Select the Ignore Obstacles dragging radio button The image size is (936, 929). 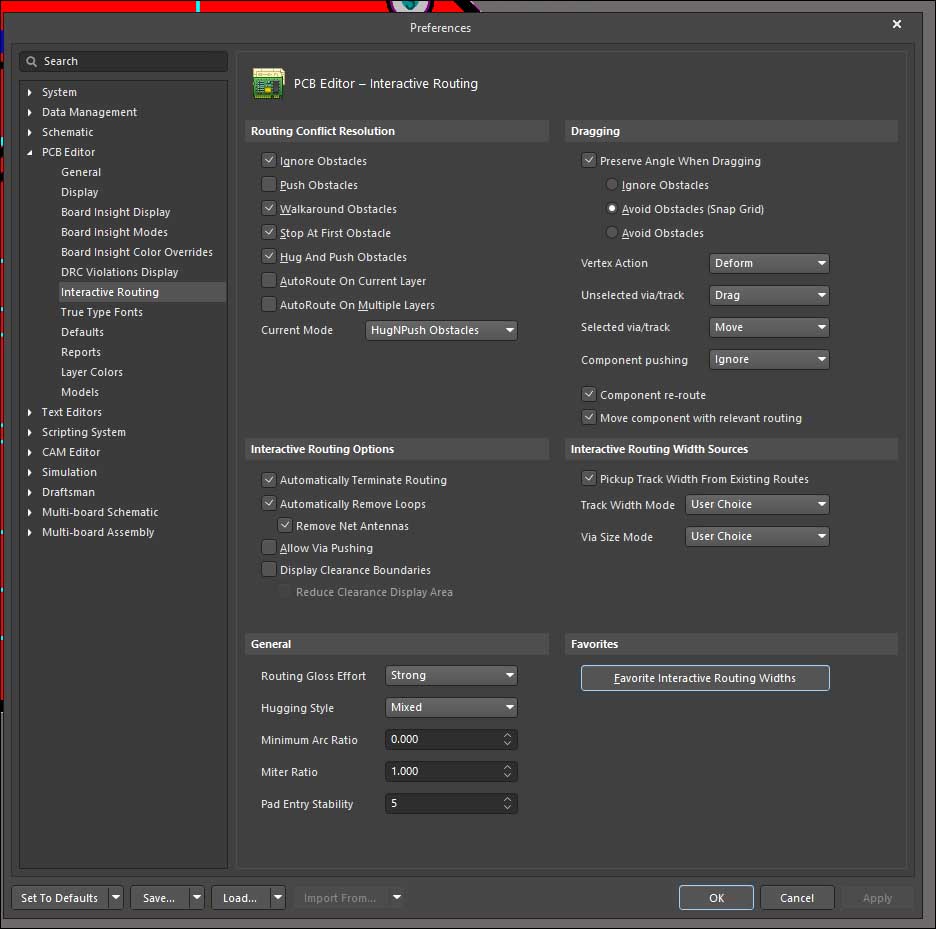(x=612, y=185)
